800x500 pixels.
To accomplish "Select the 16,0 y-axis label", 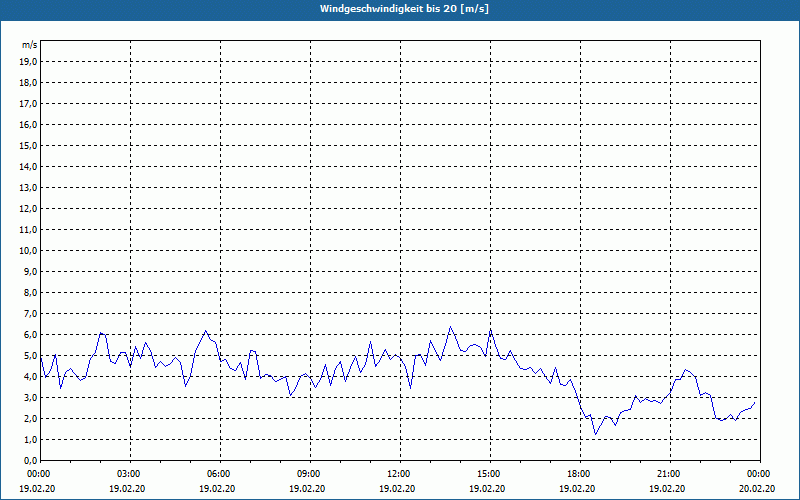I will coord(28,124).
